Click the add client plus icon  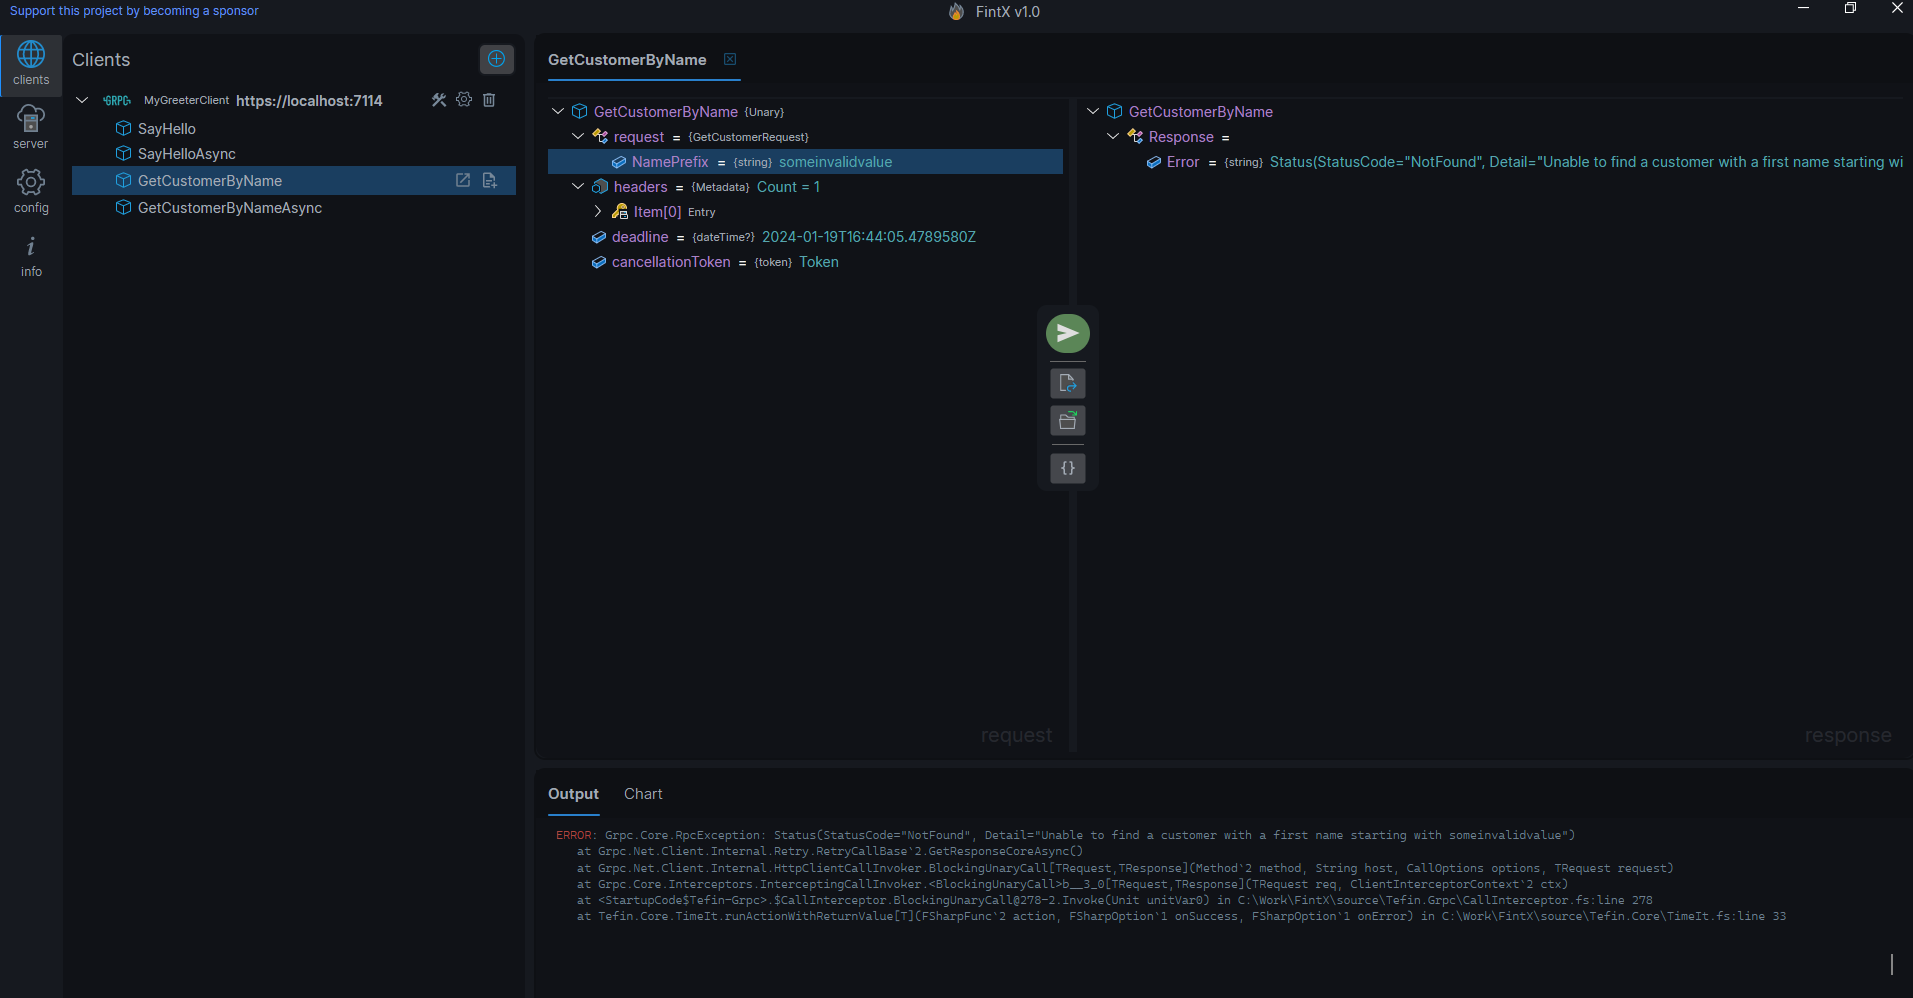click(x=496, y=59)
